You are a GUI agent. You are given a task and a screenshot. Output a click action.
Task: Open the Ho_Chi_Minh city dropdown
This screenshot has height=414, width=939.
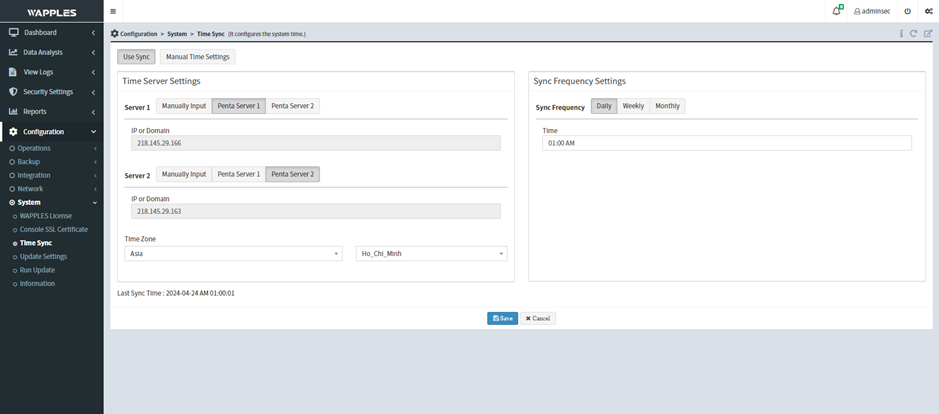tap(432, 254)
